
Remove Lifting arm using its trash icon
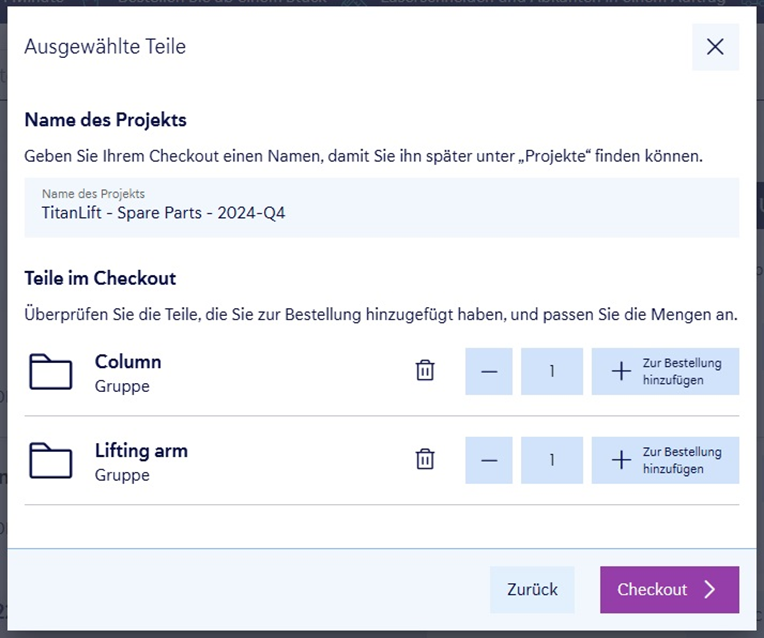click(425, 460)
